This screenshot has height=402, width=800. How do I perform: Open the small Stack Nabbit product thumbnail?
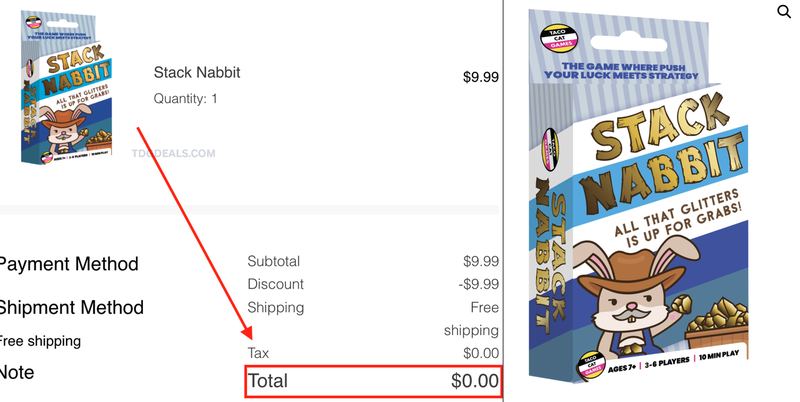click(66, 88)
